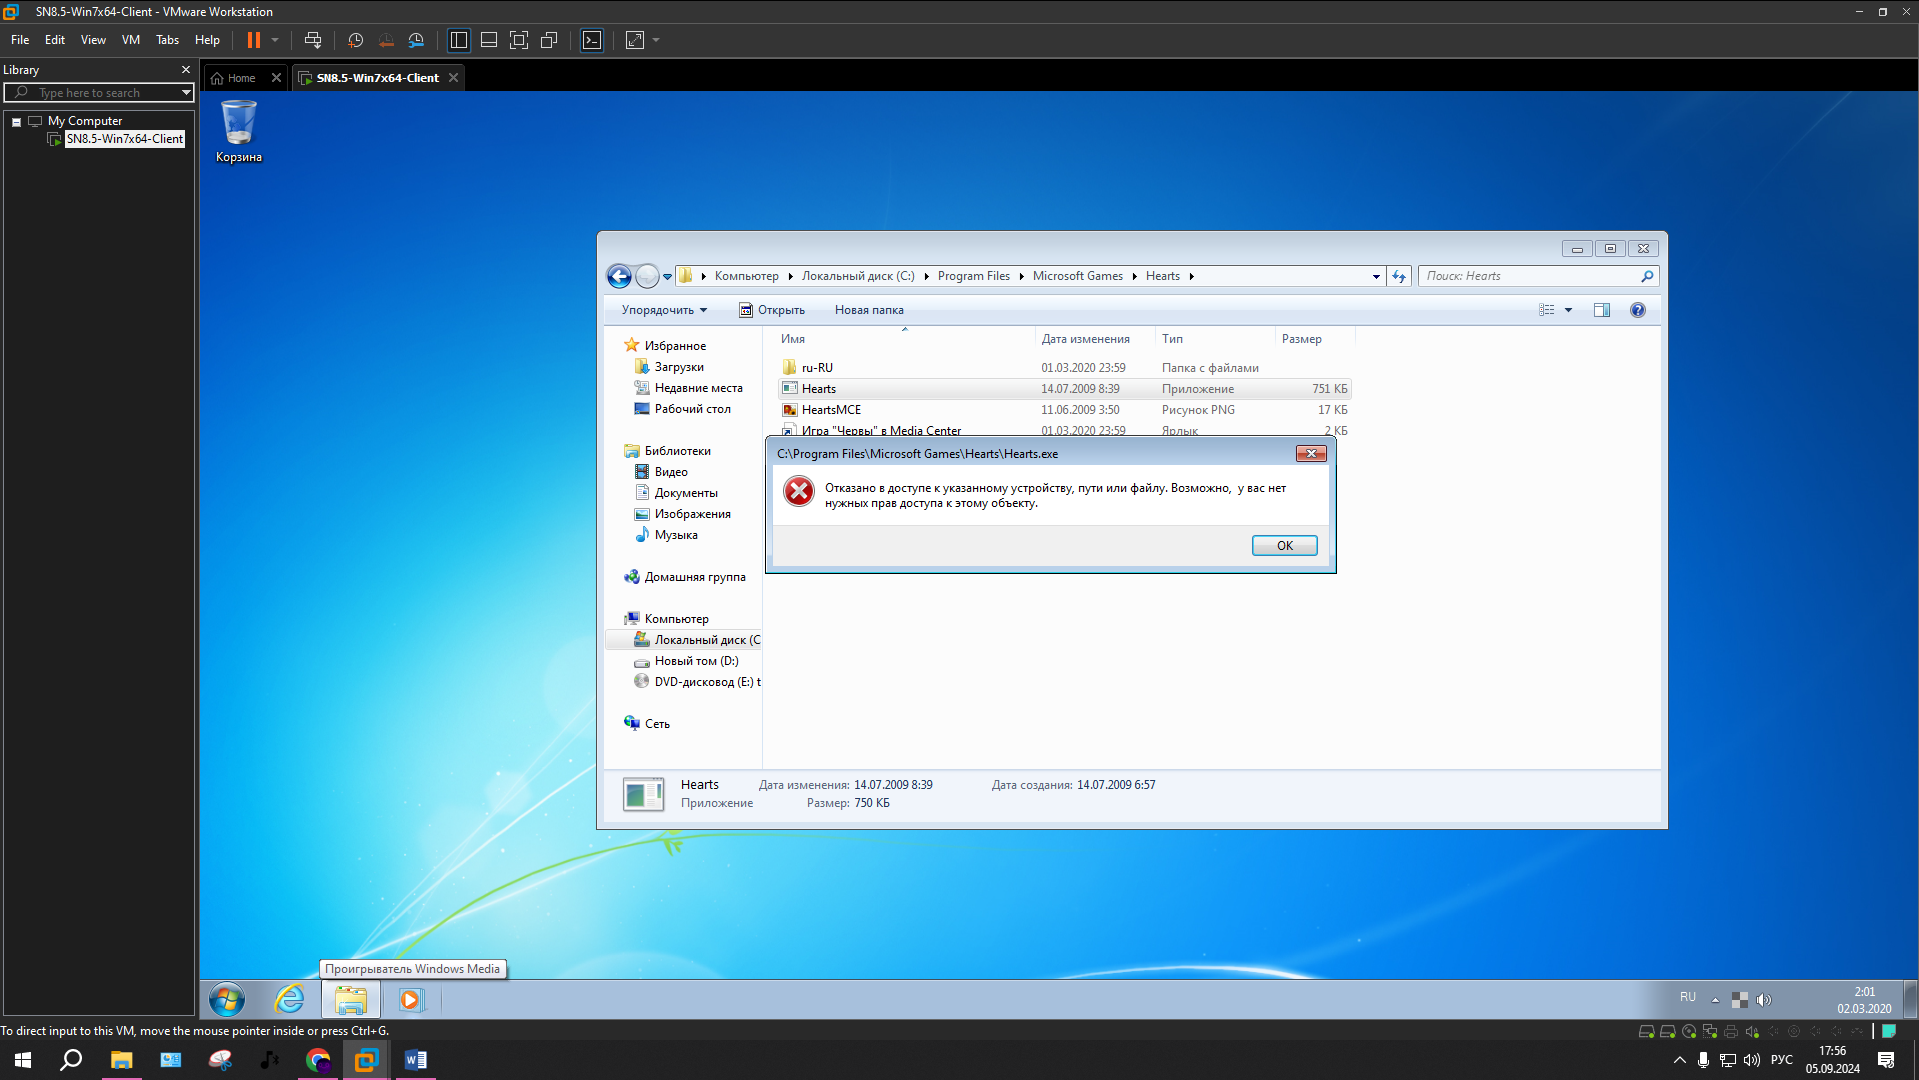This screenshot has height=1080, width=1919.
Task: Select SN8.5-Win7x64-Client in the library tree
Action: 124,139
